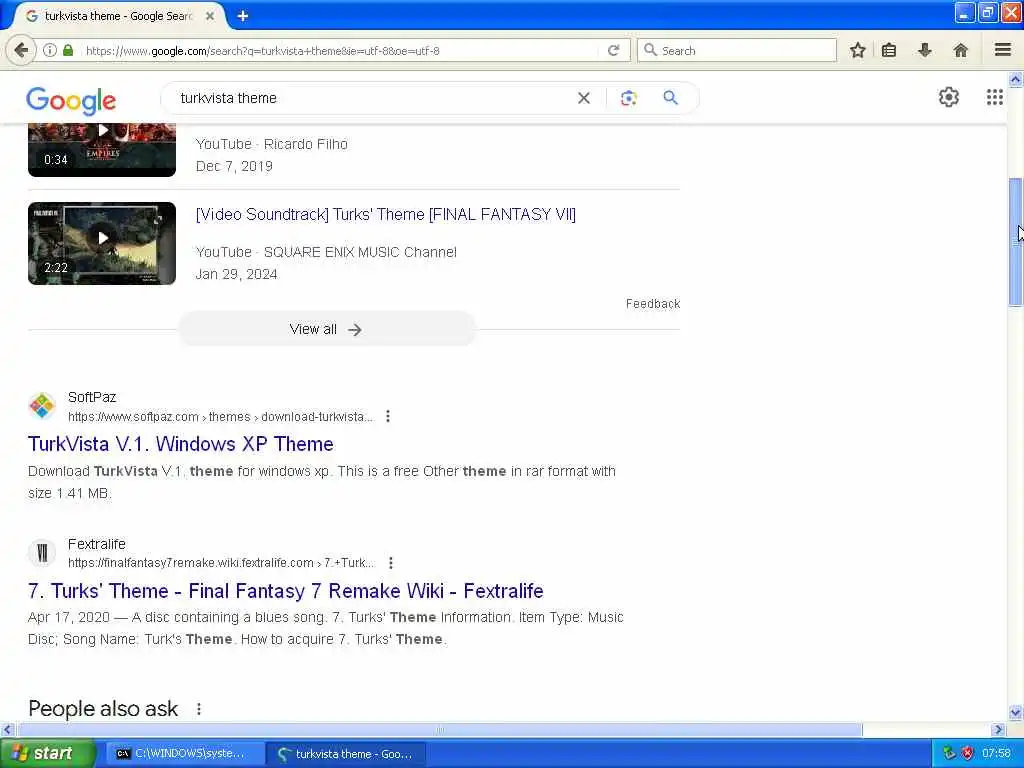The image size is (1024, 768).
Task: Search by image with the Lens icon
Action: pos(628,98)
